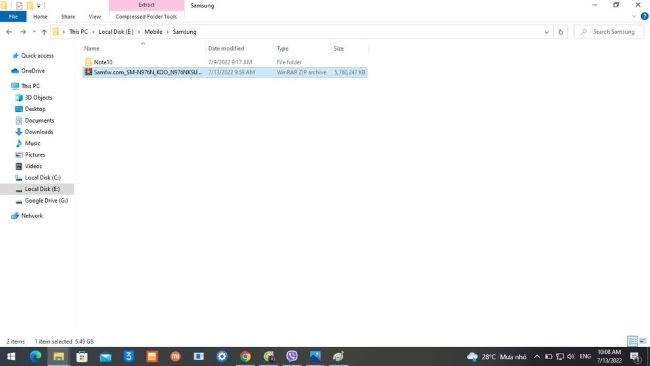Expand address bar history dropdown

(546, 32)
